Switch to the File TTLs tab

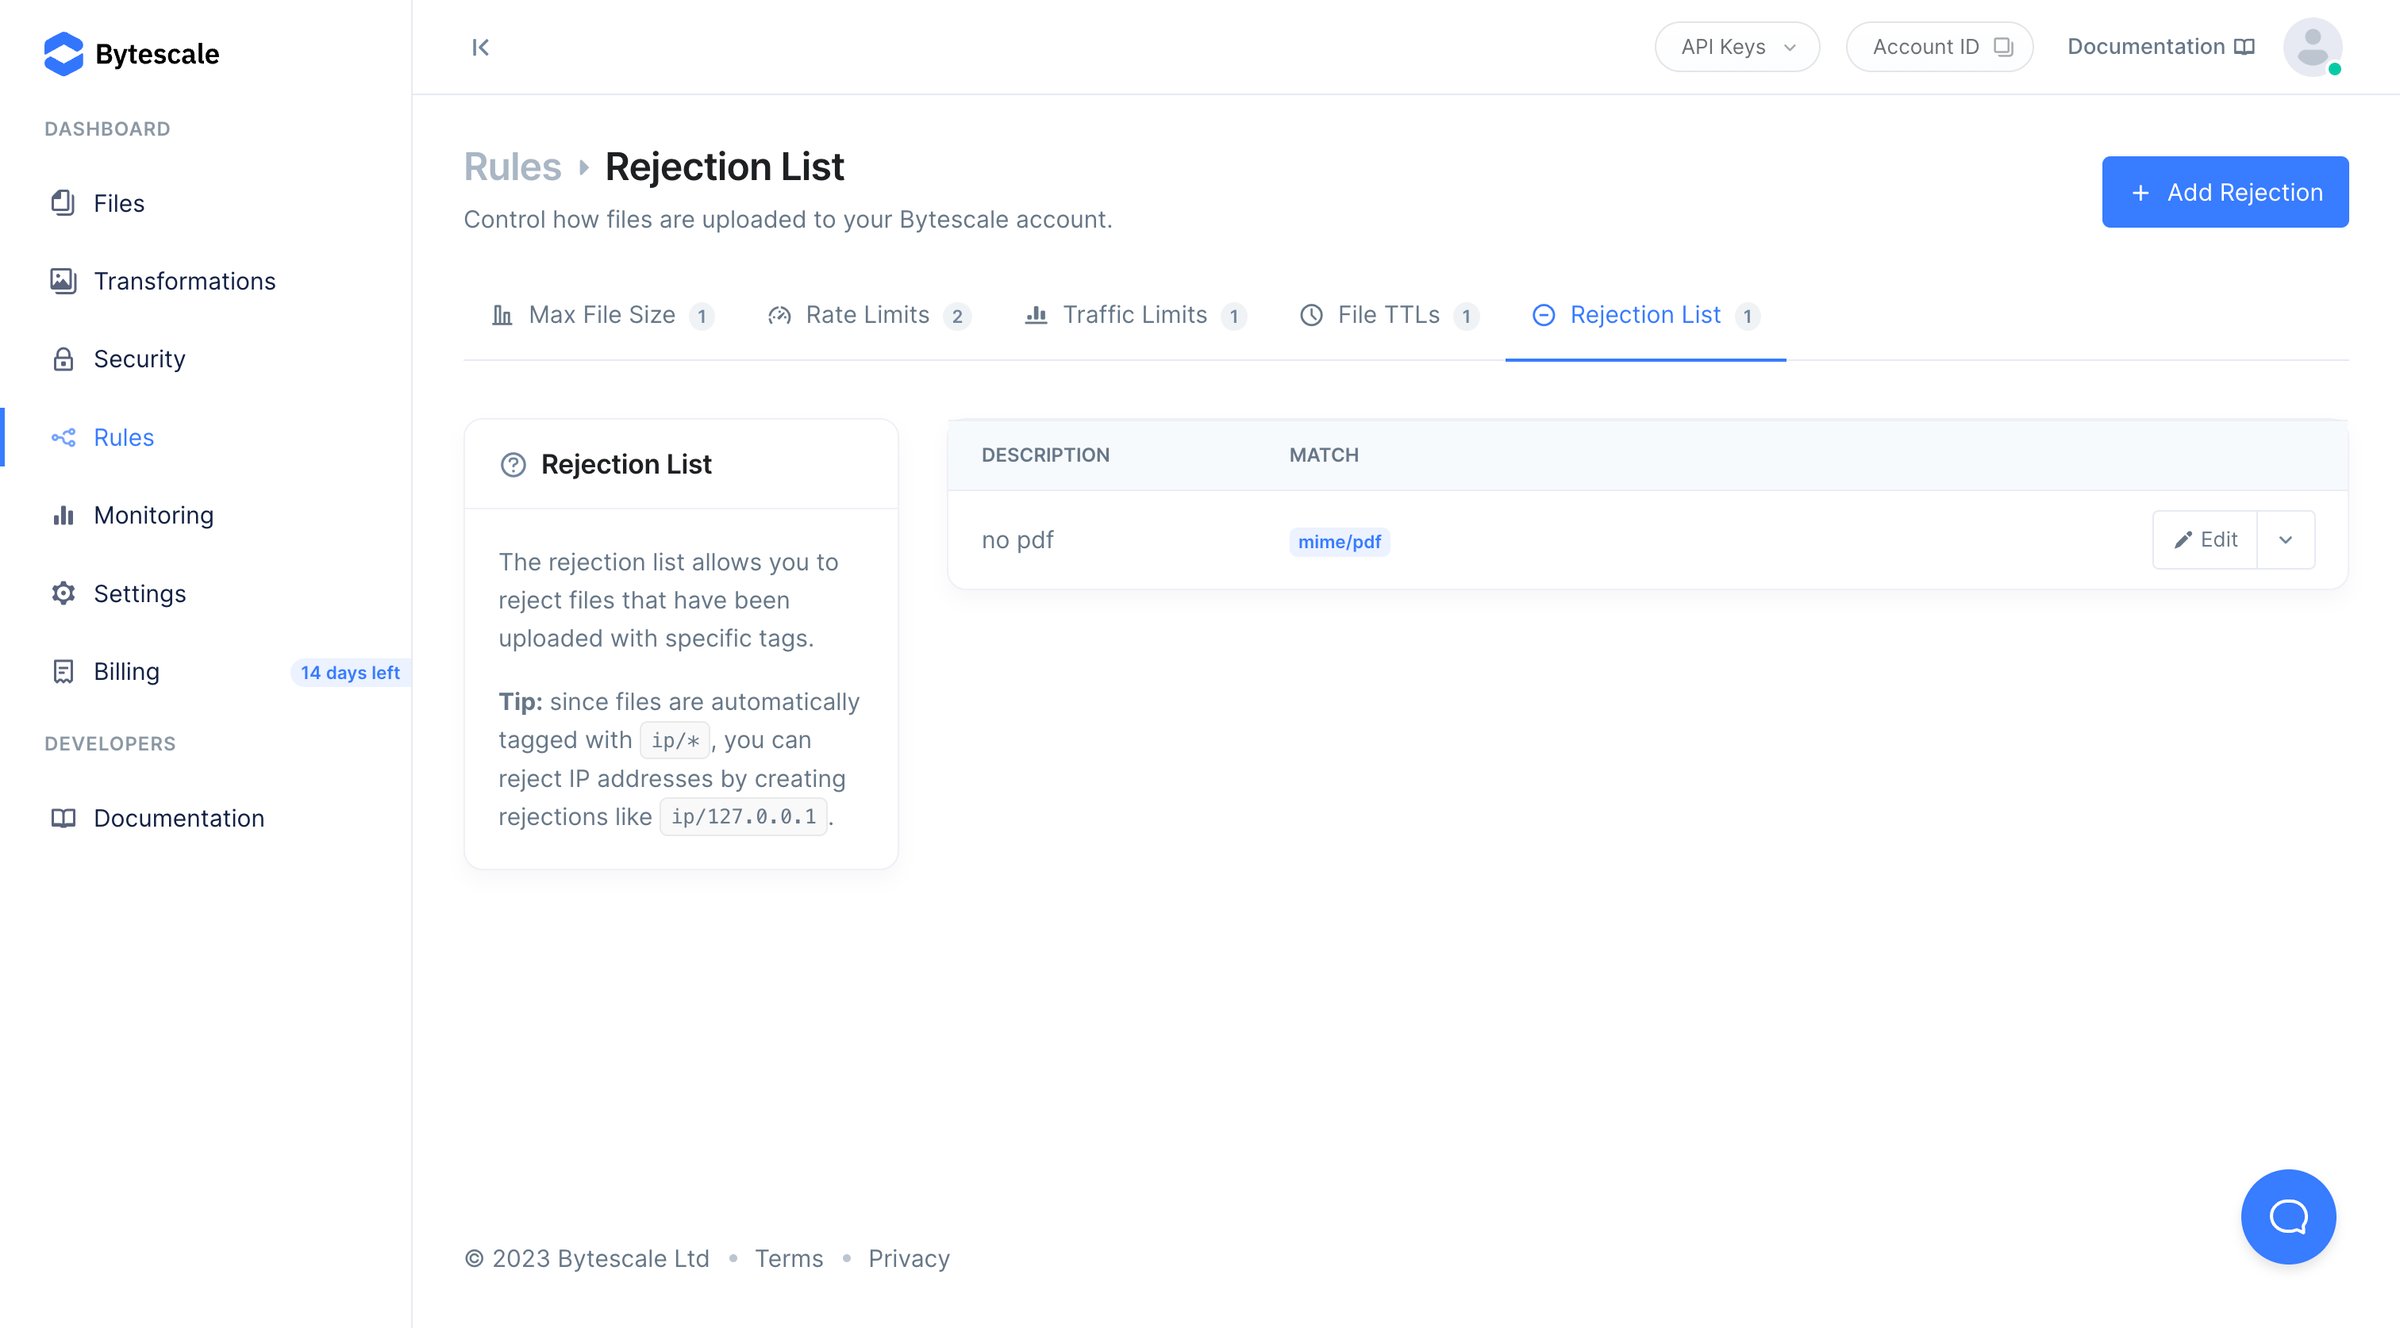[1389, 315]
